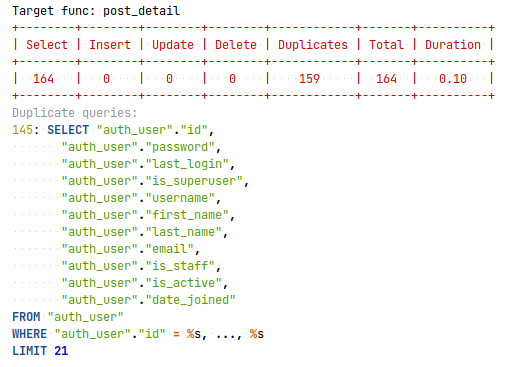The image size is (506, 367).
Task: Click the Select count value 164
Action: [x=43, y=79]
